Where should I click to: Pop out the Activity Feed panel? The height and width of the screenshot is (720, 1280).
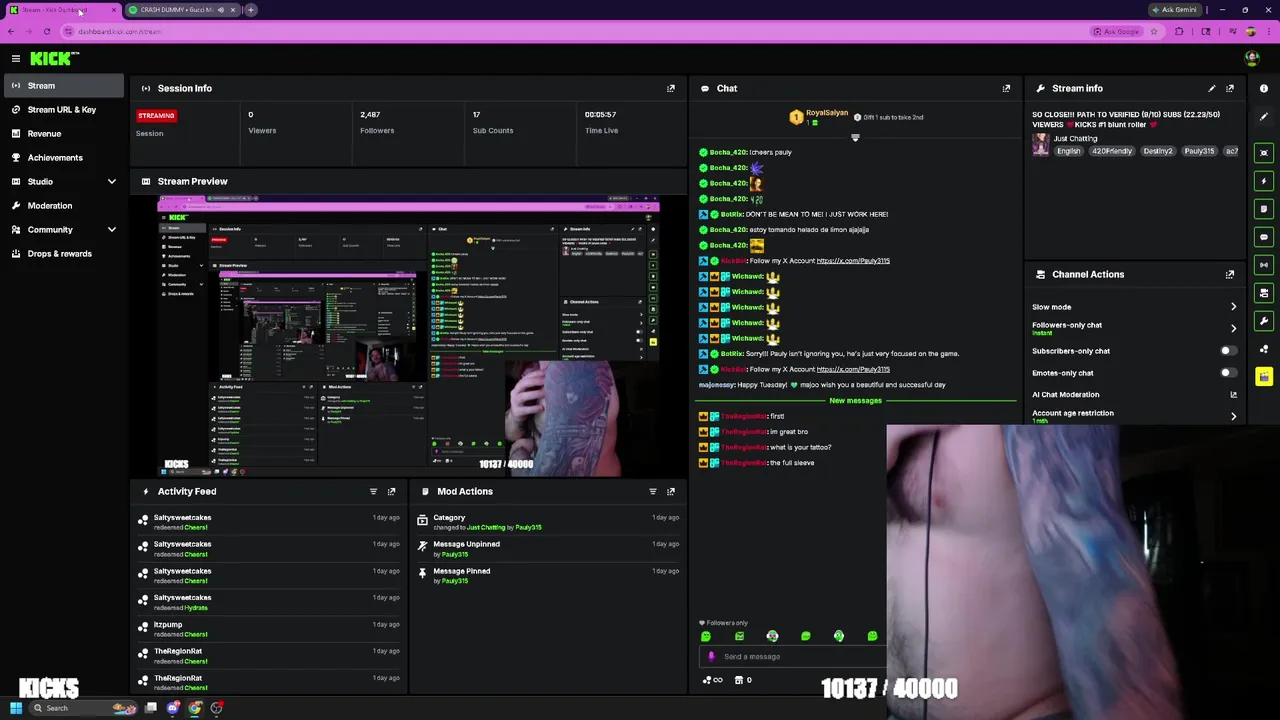coord(391,491)
